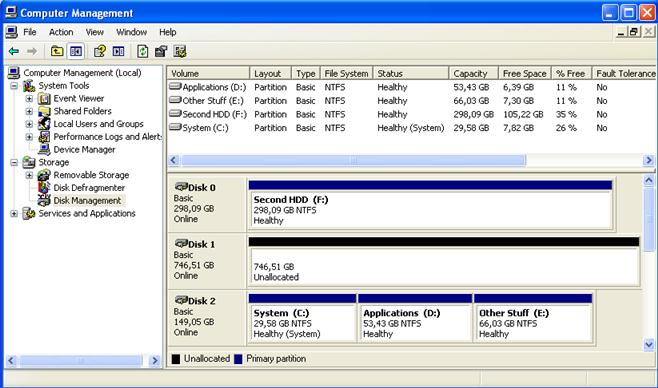This screenshot has width=658, height=388.
Task: Sort by the % Free column header
Action: coord(571,73)
